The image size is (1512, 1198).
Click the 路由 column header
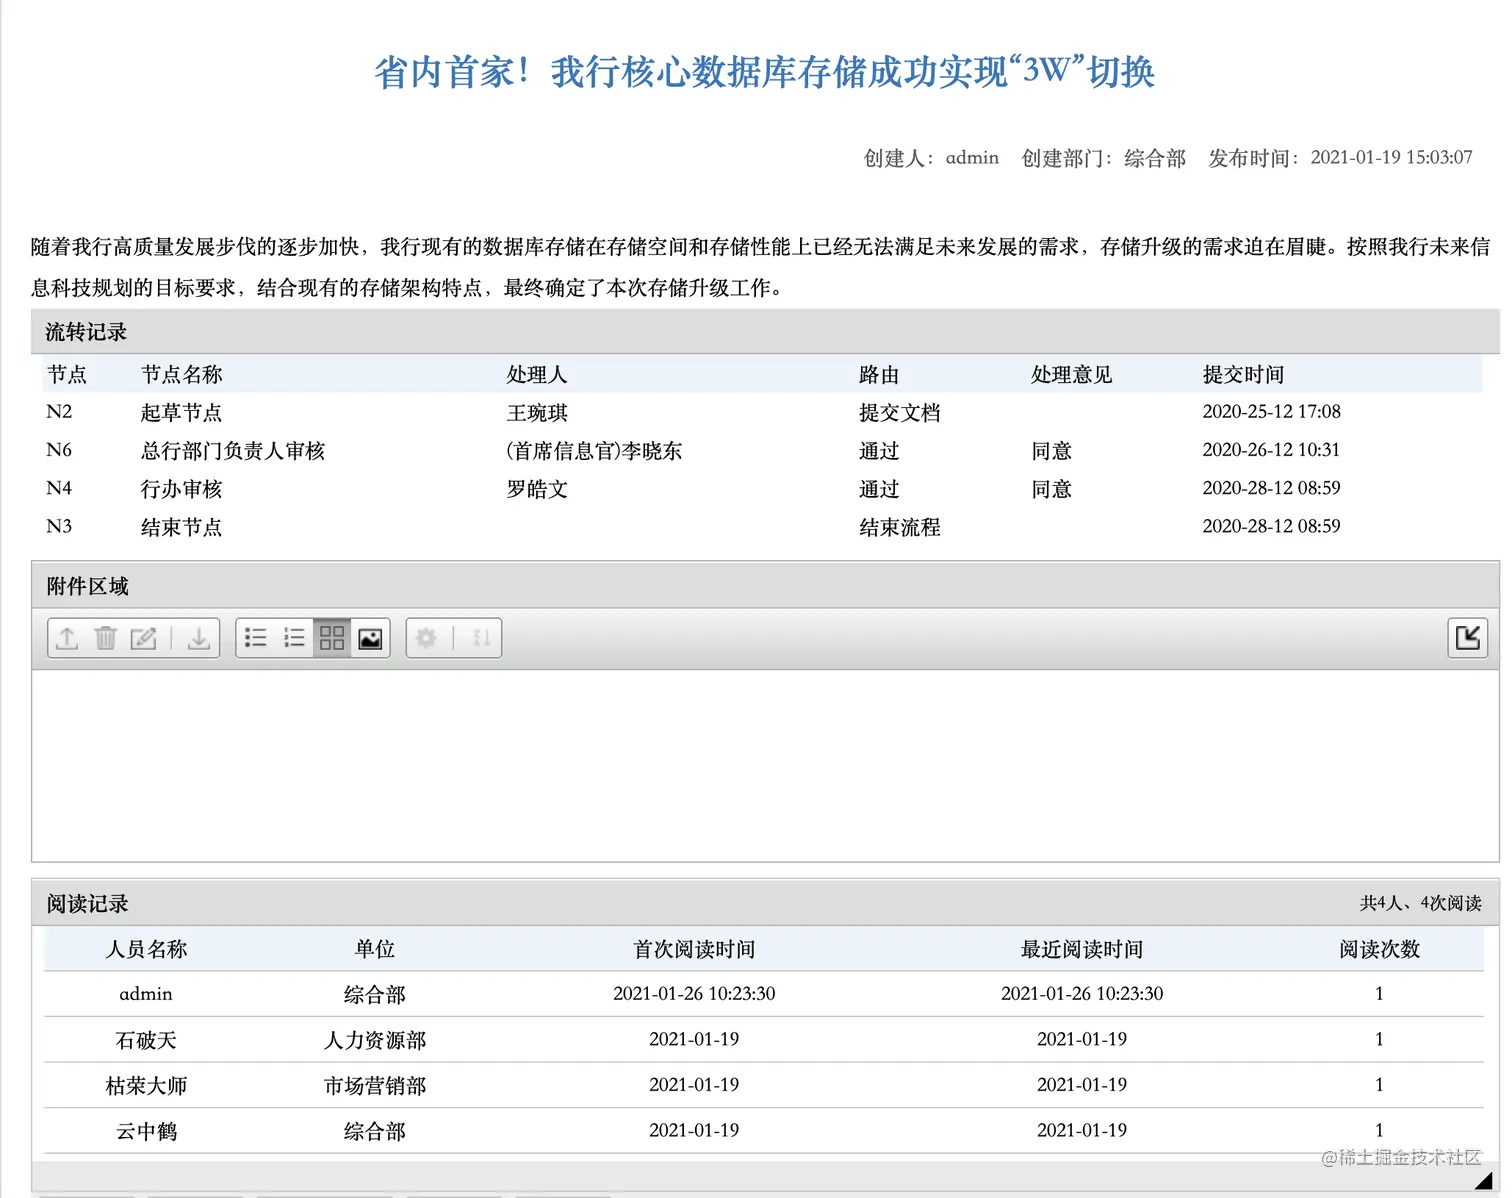click(879, 375)
